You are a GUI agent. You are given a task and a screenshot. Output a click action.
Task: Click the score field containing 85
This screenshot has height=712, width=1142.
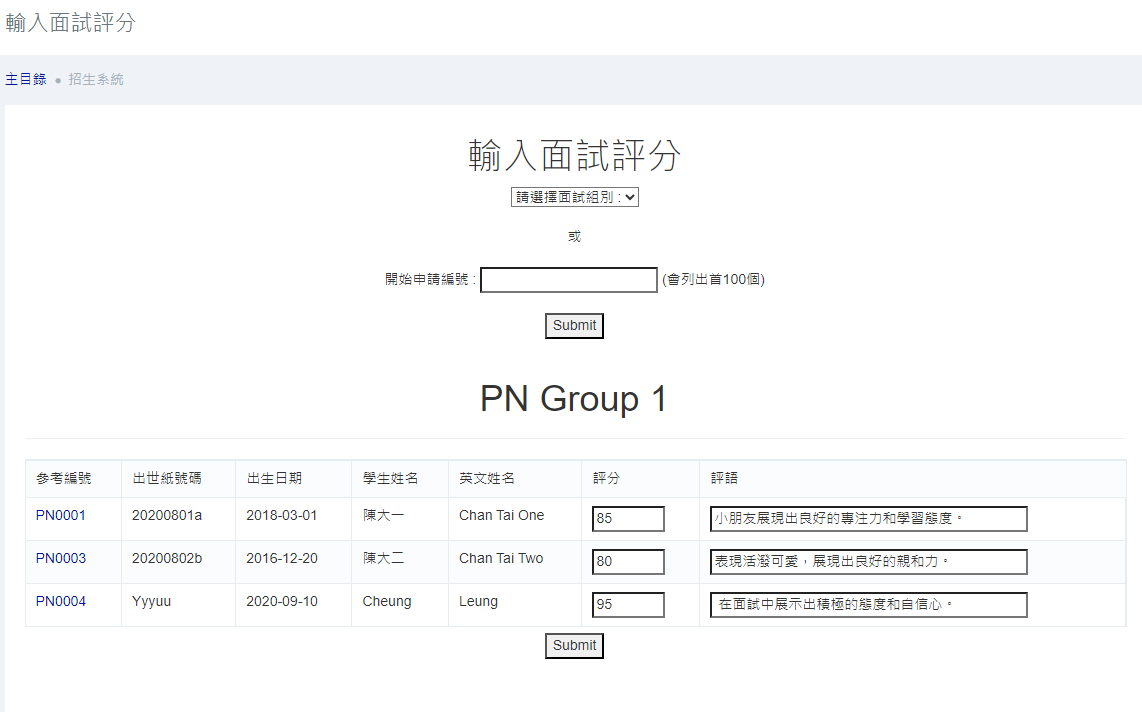coord(628,519)
